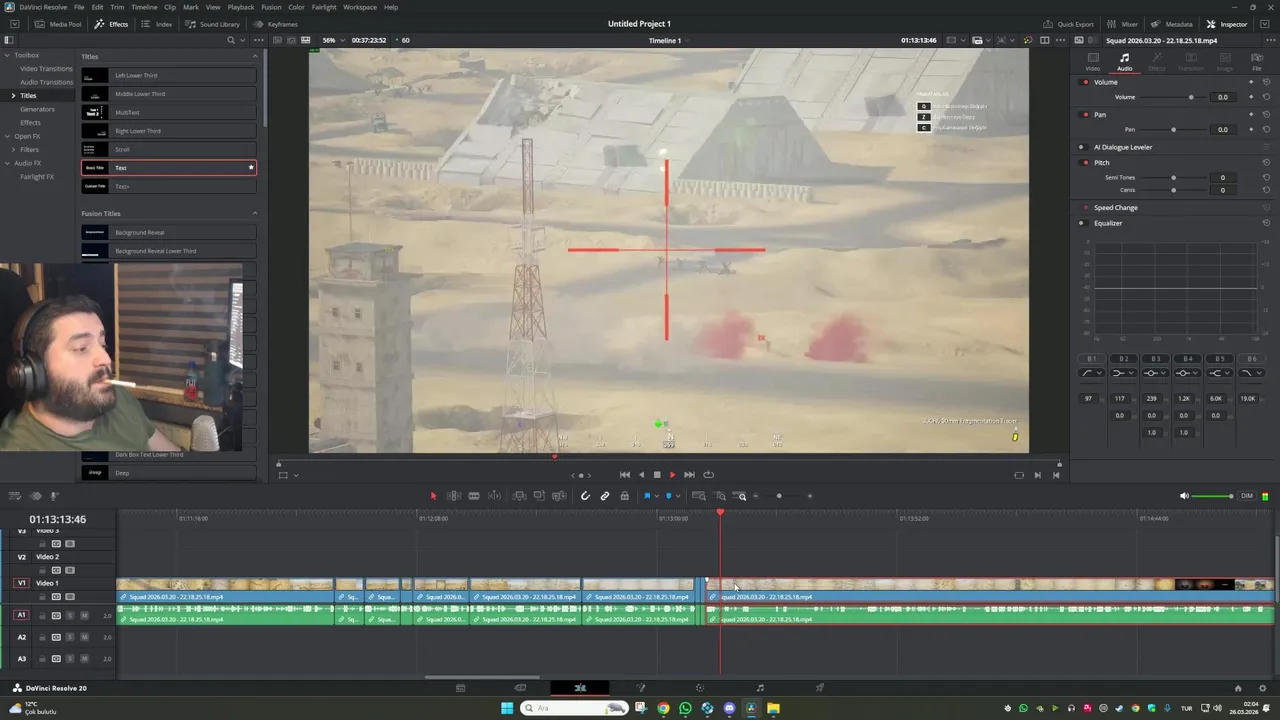Toggle loop playback in viewer

[709, 475]
